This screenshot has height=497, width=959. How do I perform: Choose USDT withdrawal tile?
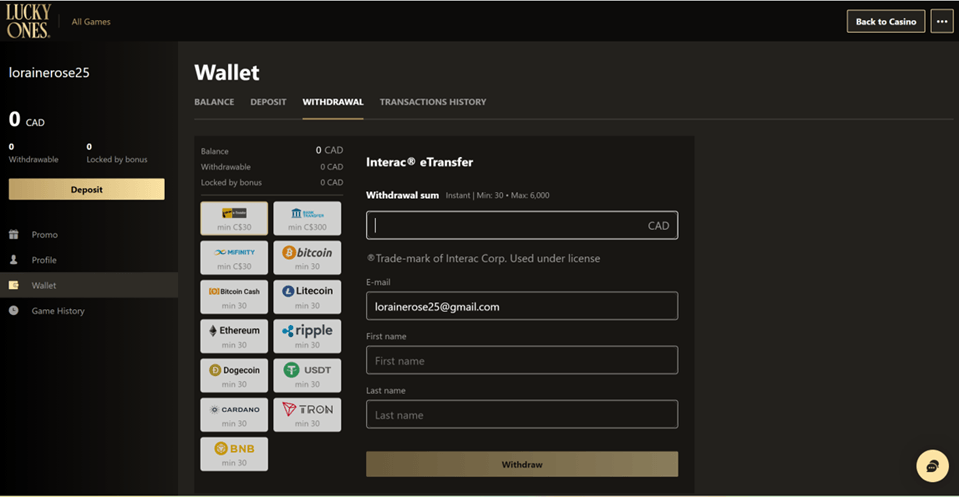click(307, 374)
